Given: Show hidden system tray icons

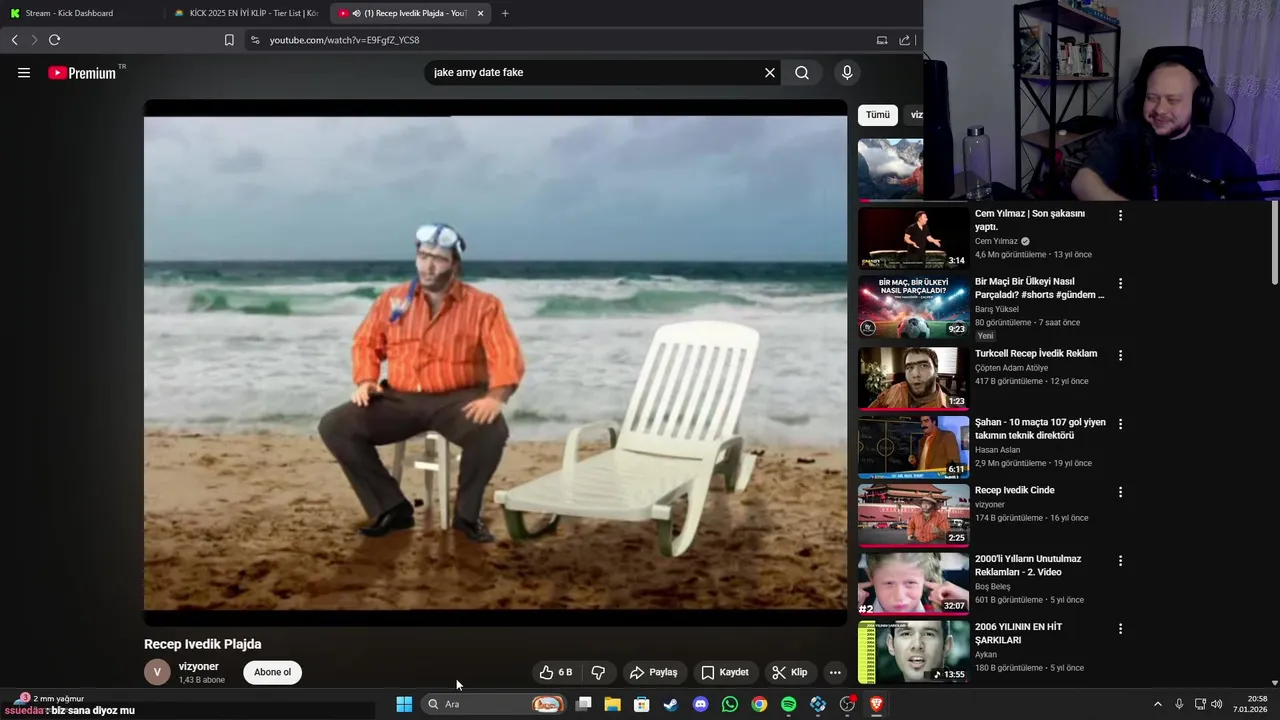Looking at the screenshot, I should 1158,704.
